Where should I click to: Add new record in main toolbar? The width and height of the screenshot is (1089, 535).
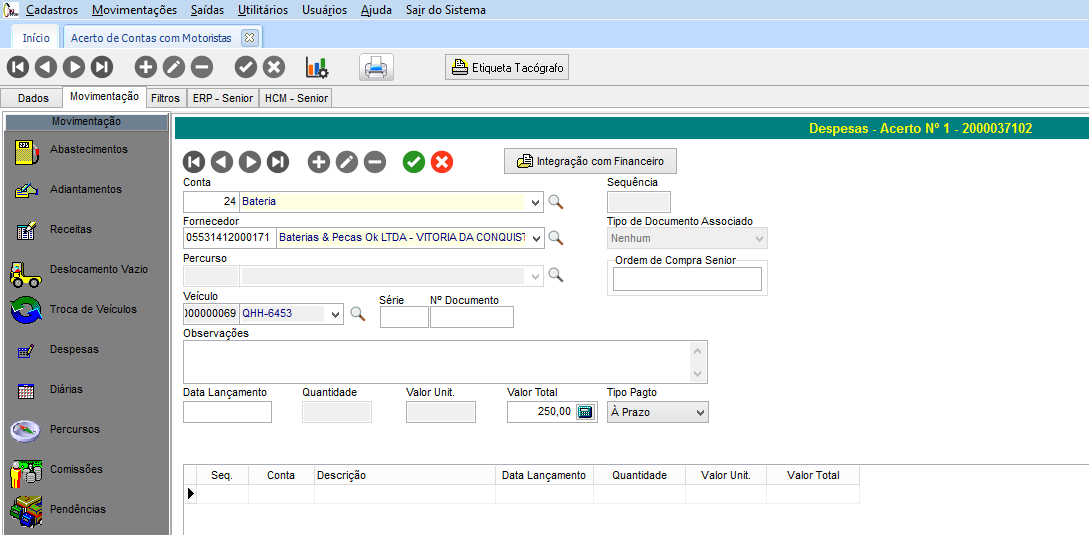pos(146,67)
